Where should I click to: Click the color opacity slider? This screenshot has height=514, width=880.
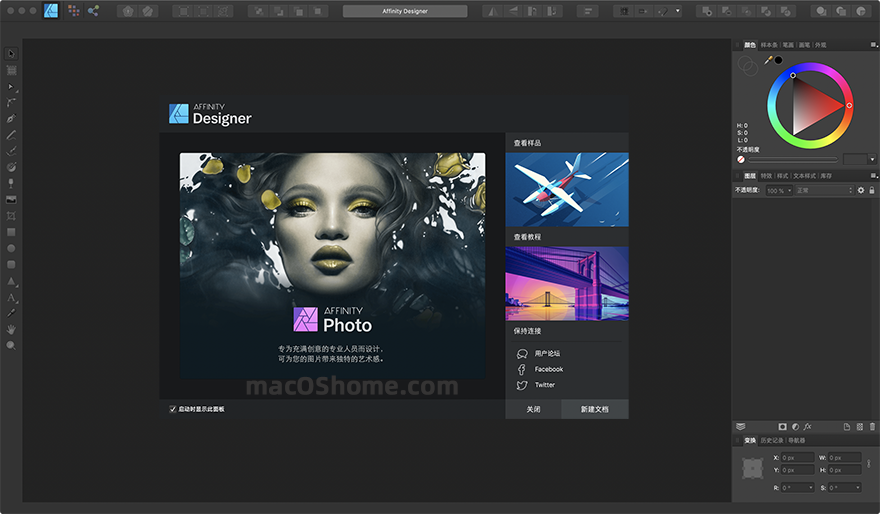[x=793, y=159]
